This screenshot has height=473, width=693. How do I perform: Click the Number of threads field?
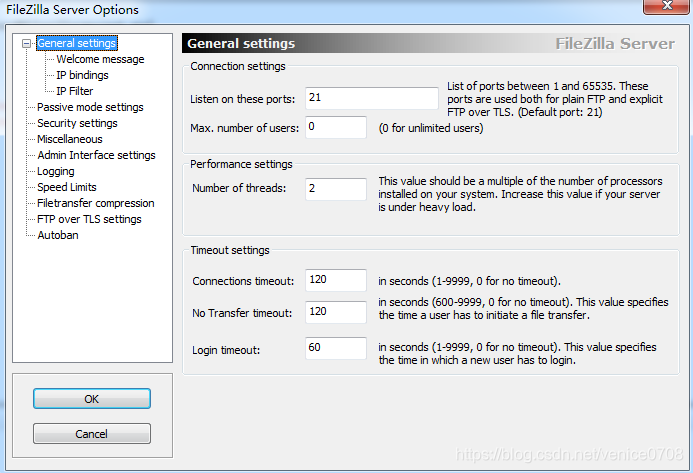[336, 189]
